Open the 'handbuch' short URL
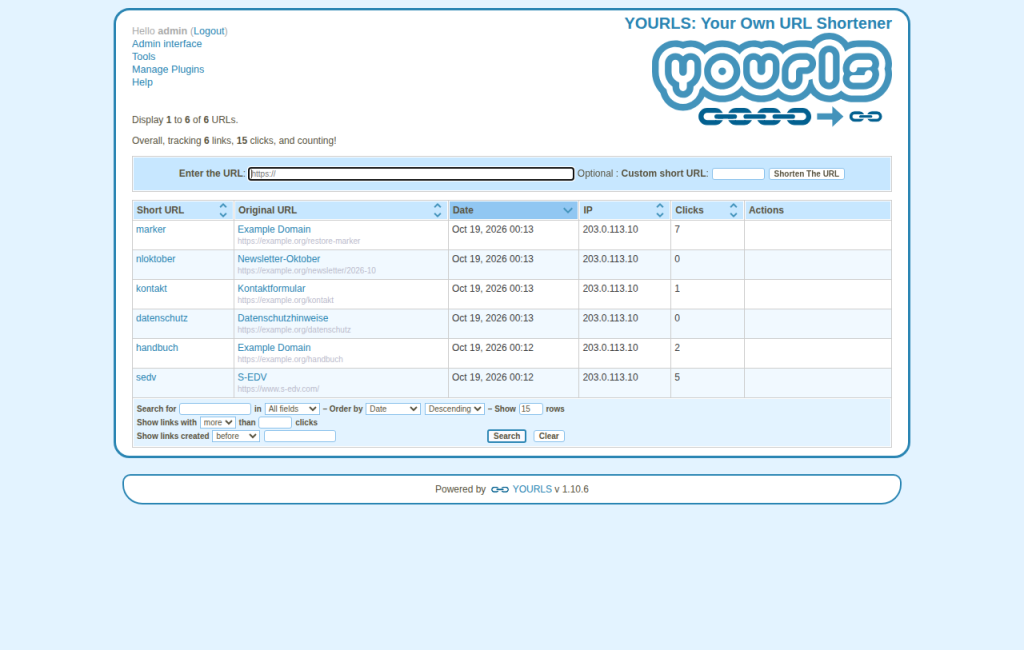 pos(157,348)
